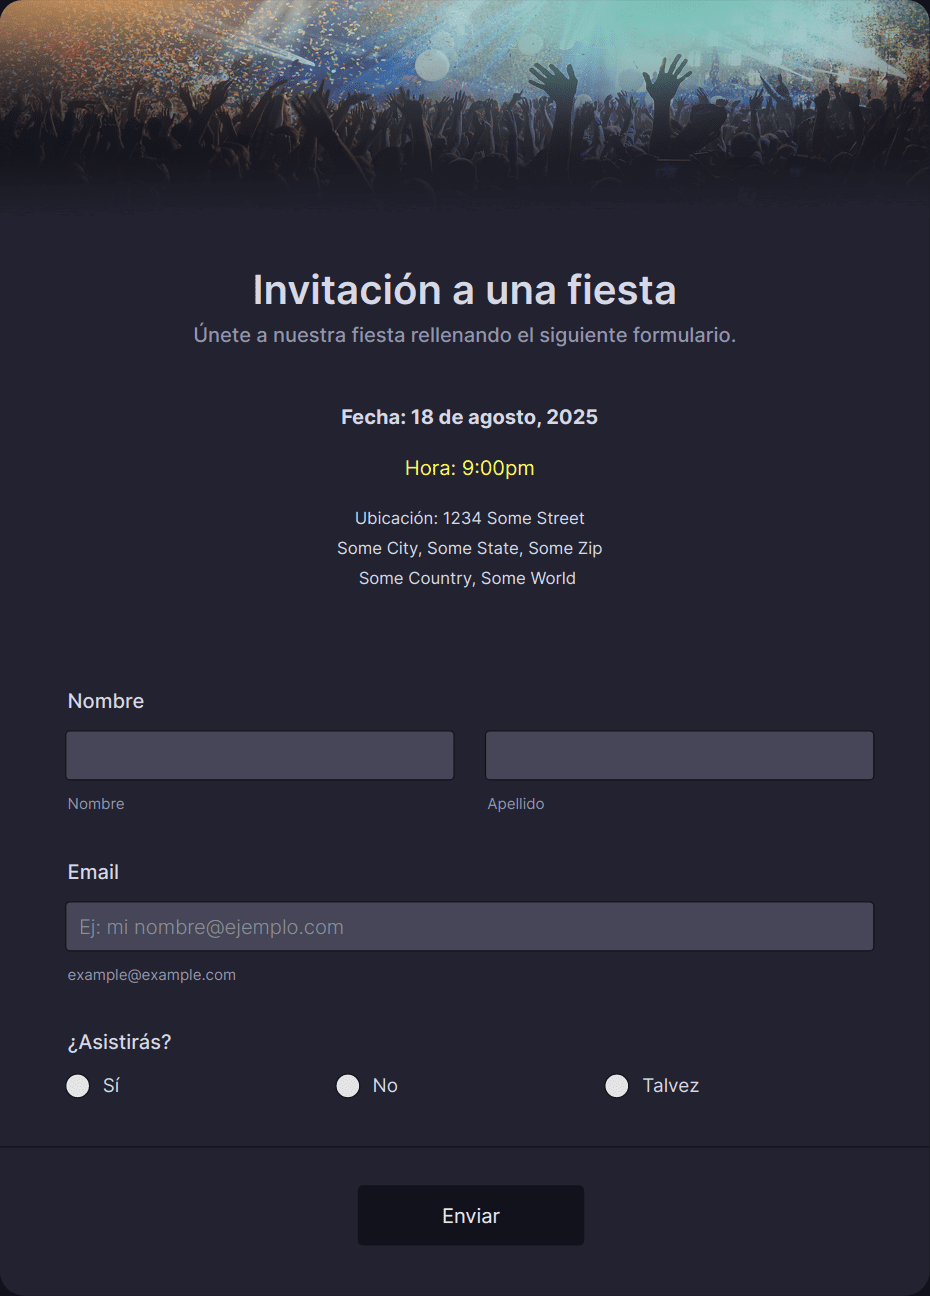Click the Ubicación 1234 Some Street line
Screen dimensions: 930x1296
(470, 518)
